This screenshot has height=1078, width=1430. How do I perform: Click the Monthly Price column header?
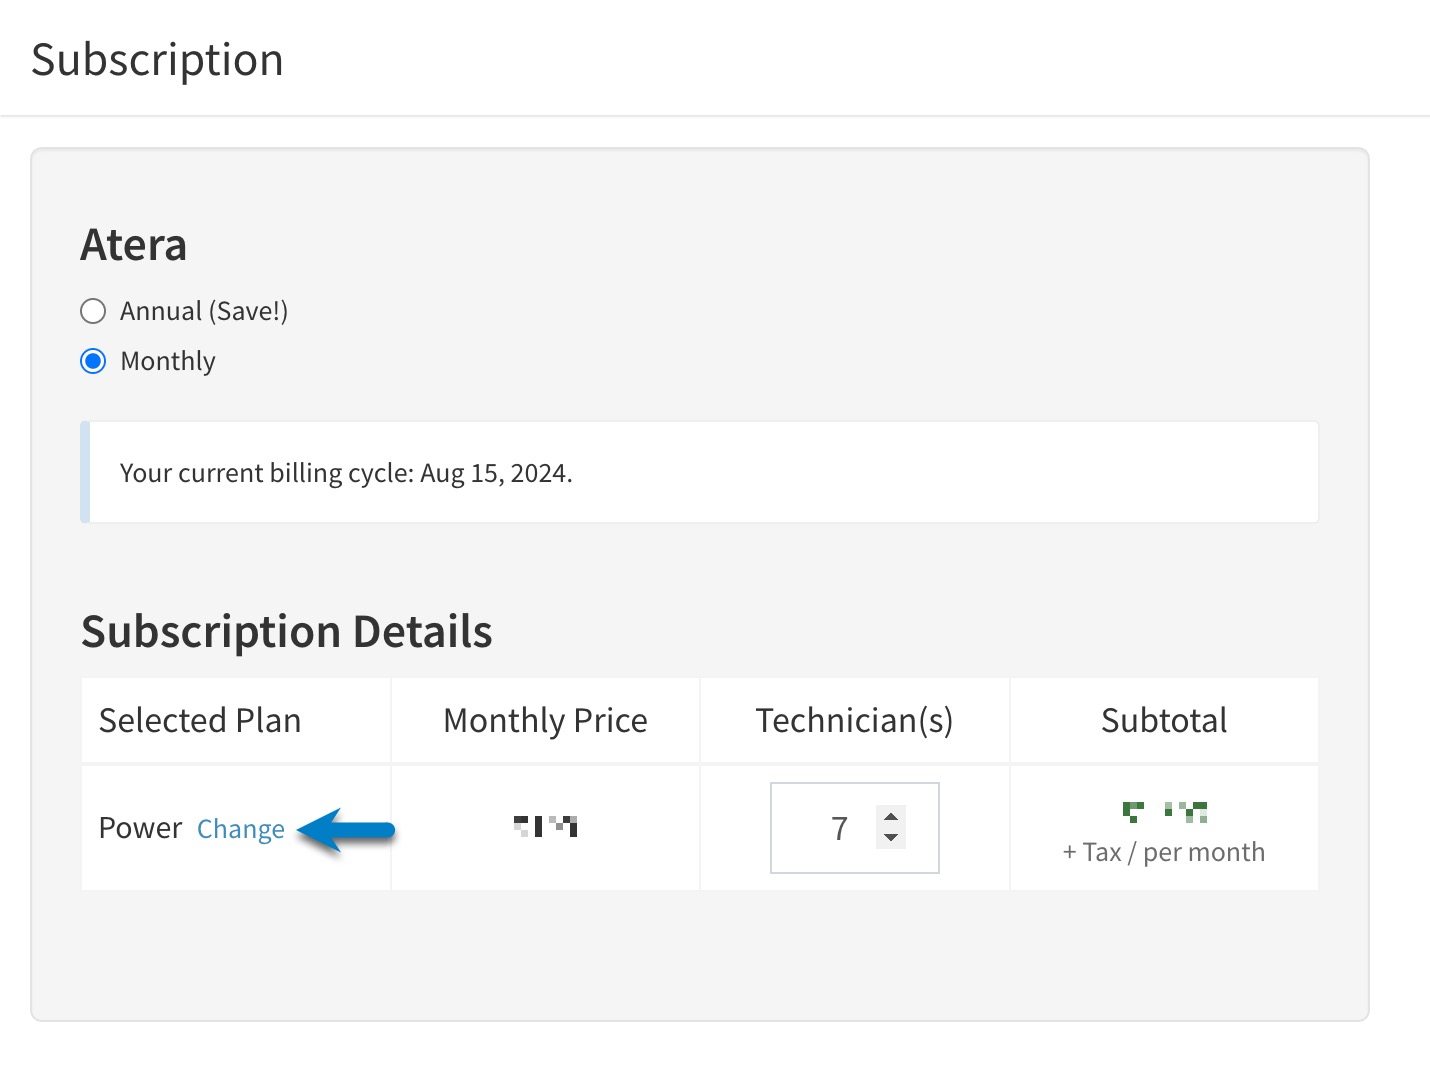tap(545, 720)
